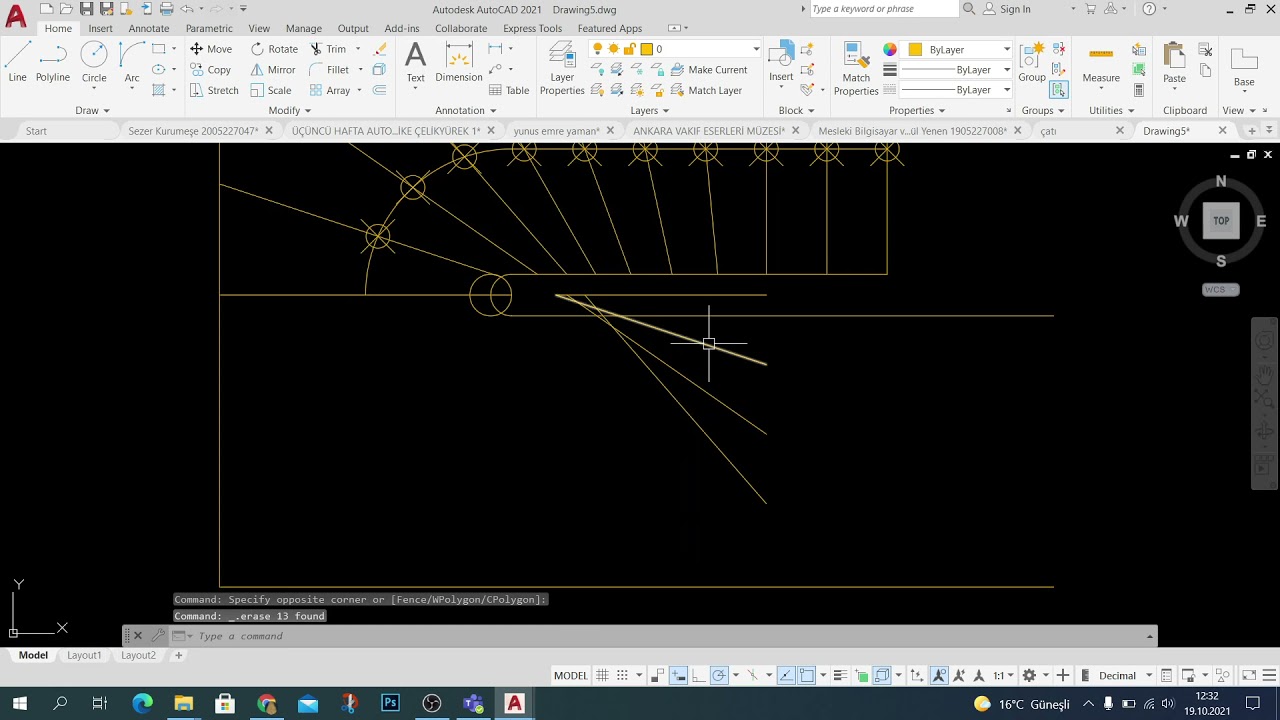This screenshot has width=1280, height=720.
Task: Click the WCS coordinate system label
Action: pos(1220,290)
